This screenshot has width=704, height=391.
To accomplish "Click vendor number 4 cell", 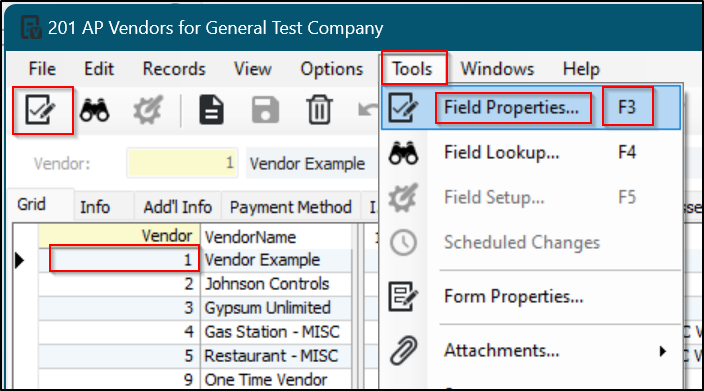I will coord(119,332).
